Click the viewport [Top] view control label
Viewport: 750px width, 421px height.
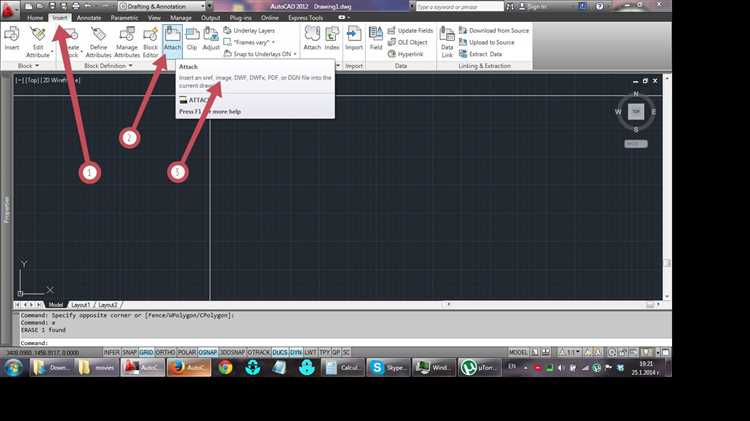pos(33,80)
